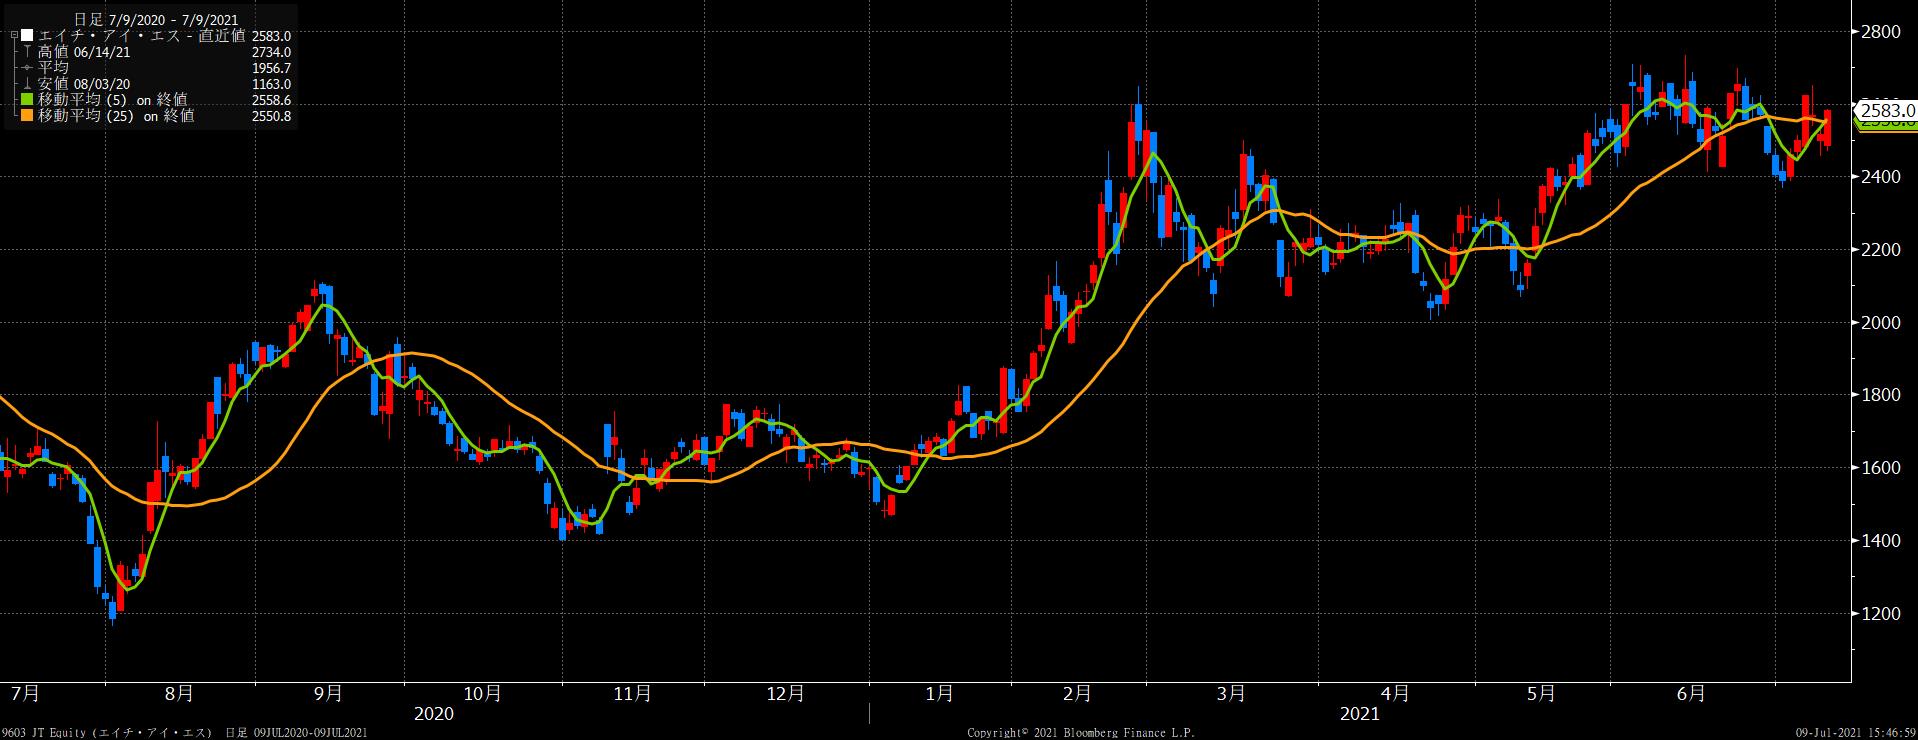
Task: Click the 2800 price axis label
Action: click(1881, 32)
